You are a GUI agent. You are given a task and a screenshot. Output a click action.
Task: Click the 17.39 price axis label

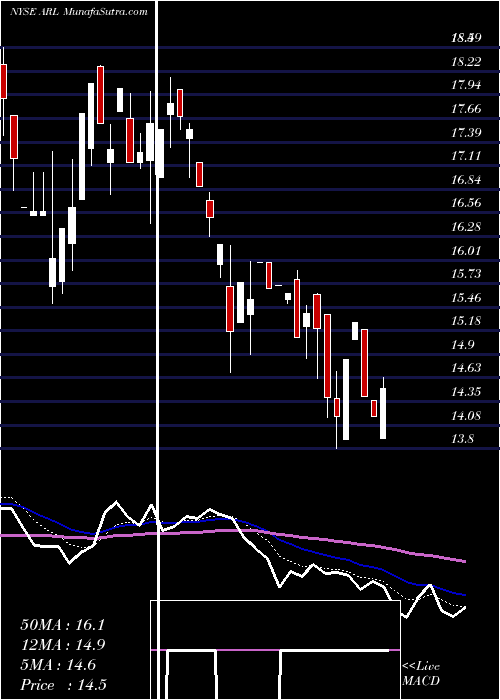tap(466, 133)
